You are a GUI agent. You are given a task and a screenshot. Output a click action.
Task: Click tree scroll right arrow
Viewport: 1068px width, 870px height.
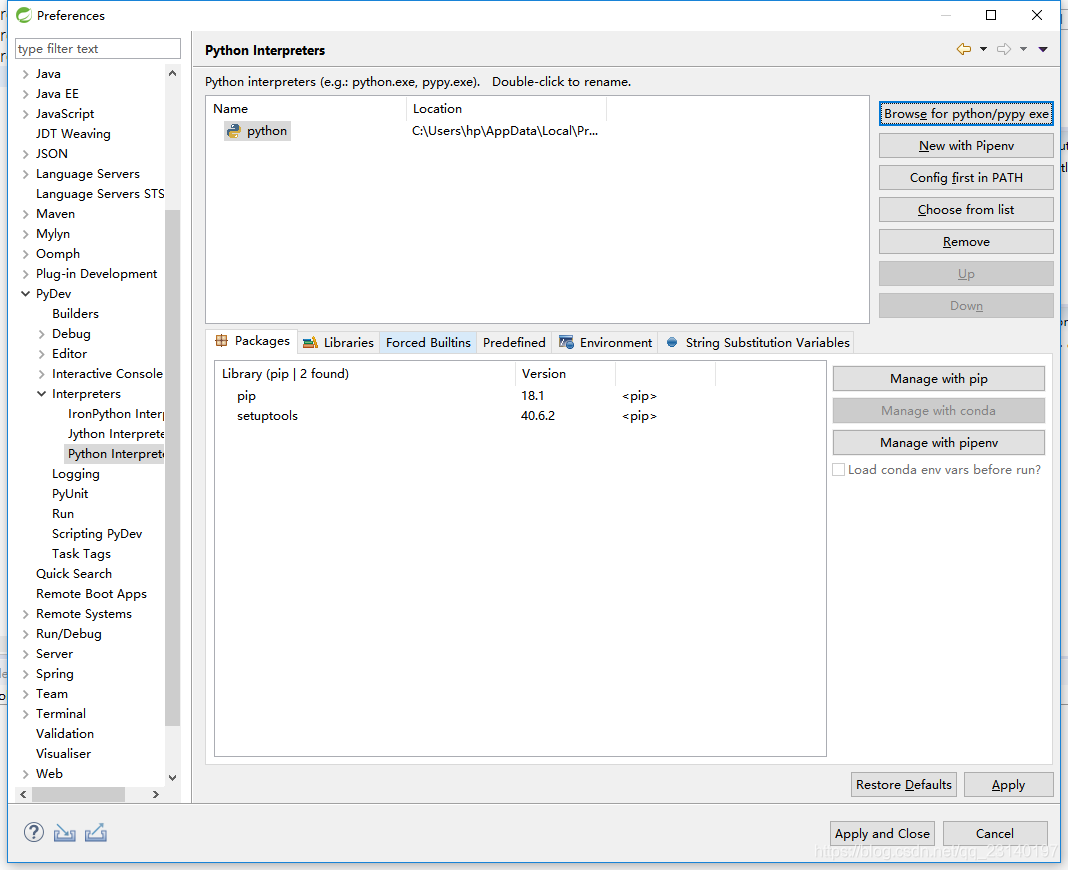pos(156,794)
